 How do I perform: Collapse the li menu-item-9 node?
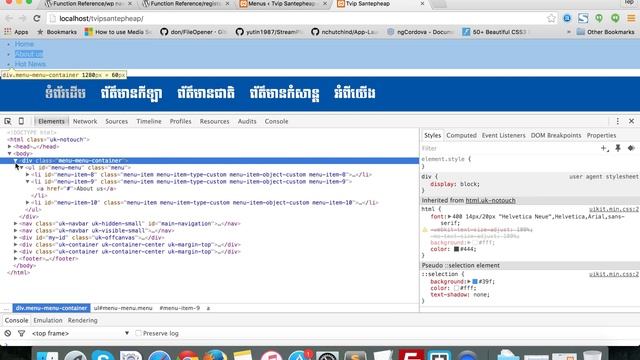tap(28, 182)
